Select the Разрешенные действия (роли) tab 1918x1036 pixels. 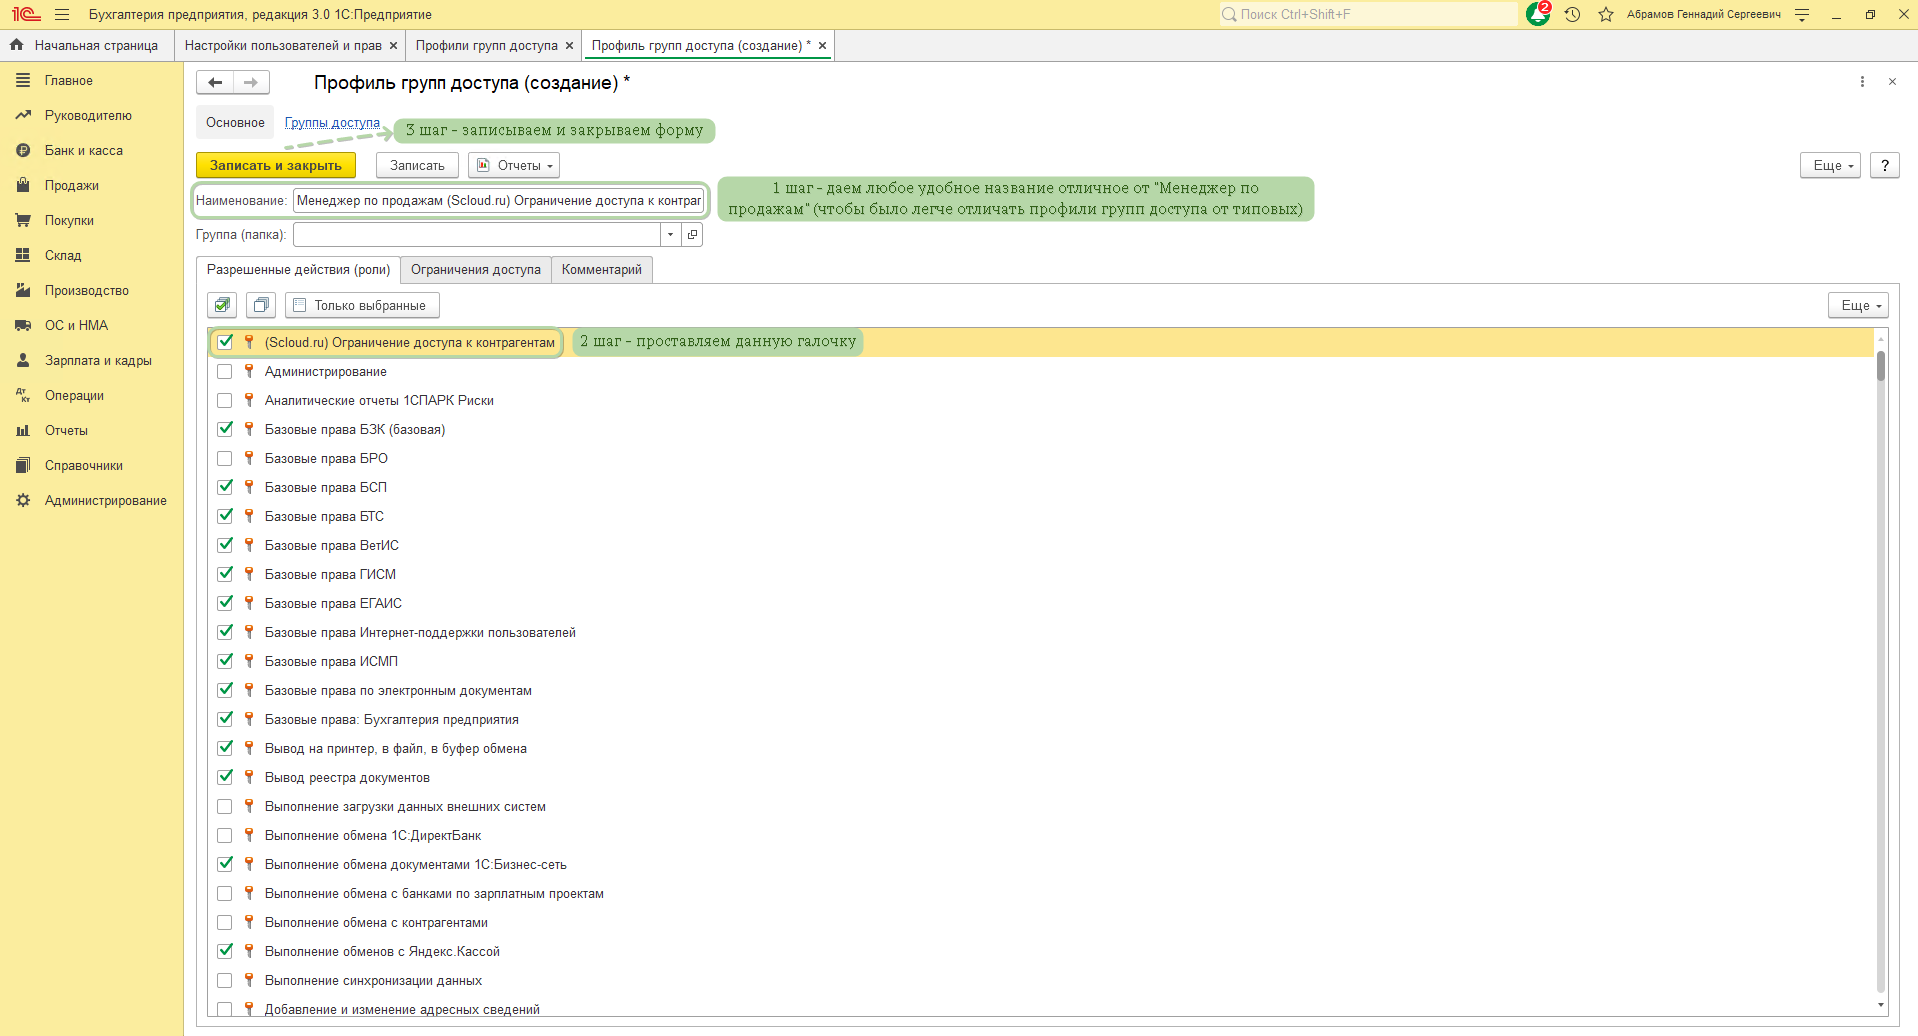(298, 270)
